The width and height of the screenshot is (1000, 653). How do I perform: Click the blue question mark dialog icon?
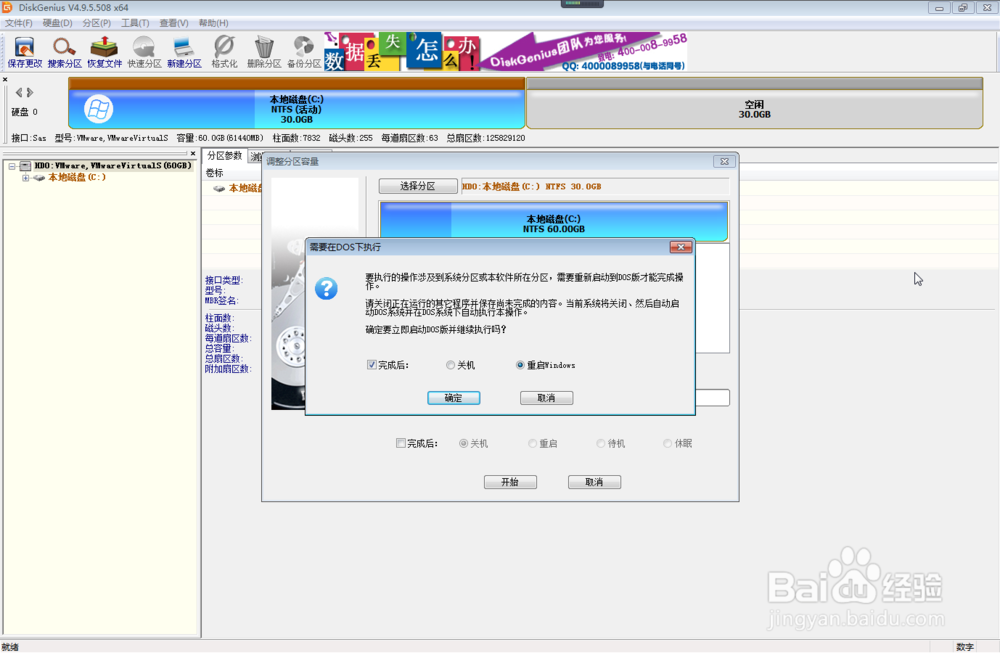pyautogui.click(x=326, y=289)
